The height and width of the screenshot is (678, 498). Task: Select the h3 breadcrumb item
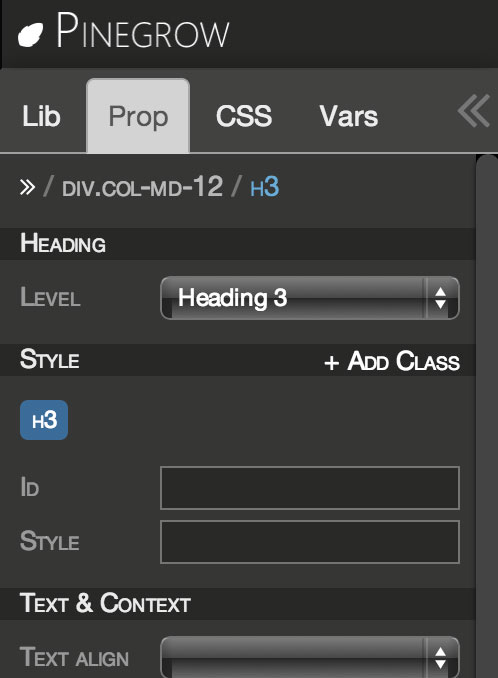coord(265,188)
